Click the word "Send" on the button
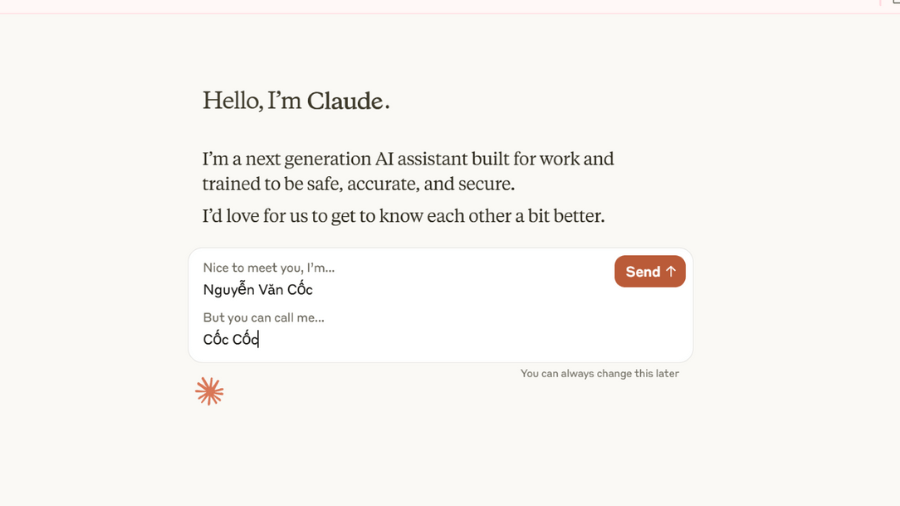The height and width of the screenshot is (506, 900). [x=642, y=272]
